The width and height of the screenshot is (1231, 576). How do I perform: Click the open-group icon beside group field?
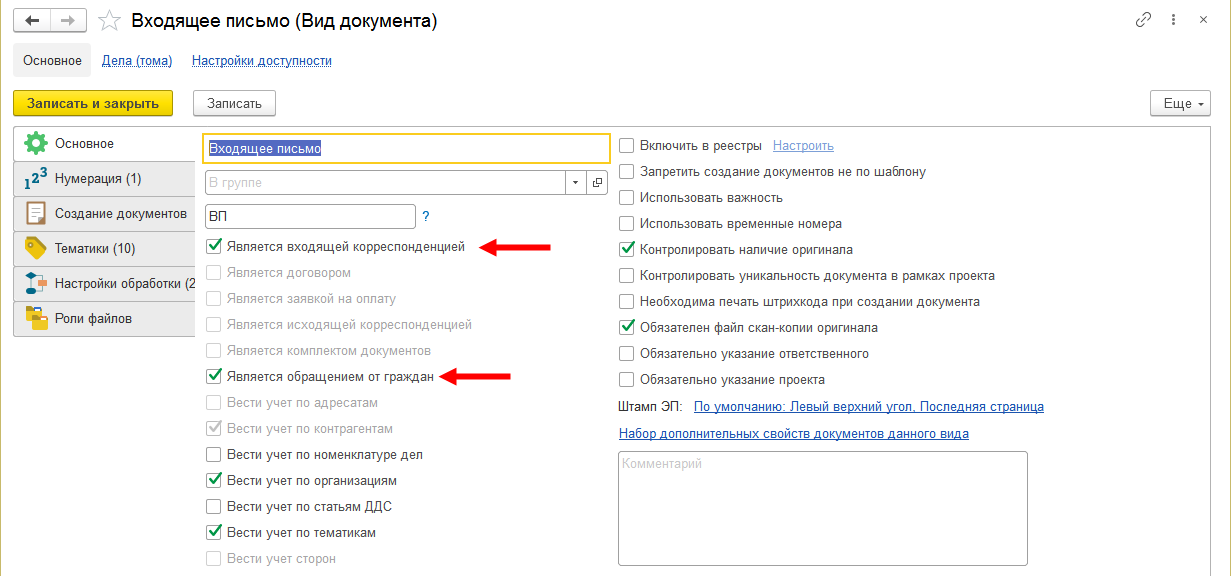tap(597, 183)
